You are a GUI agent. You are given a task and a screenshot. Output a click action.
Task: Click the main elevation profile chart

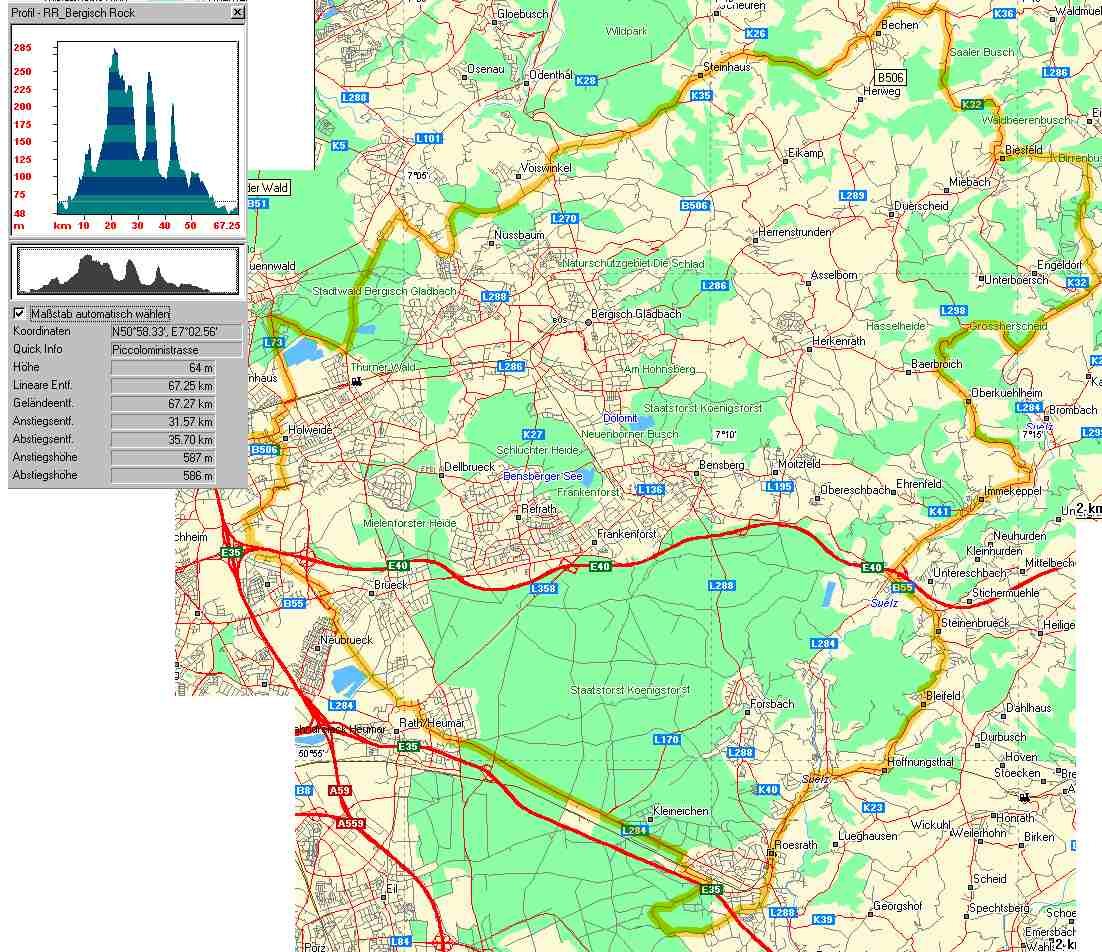click(x=146, y=128)
